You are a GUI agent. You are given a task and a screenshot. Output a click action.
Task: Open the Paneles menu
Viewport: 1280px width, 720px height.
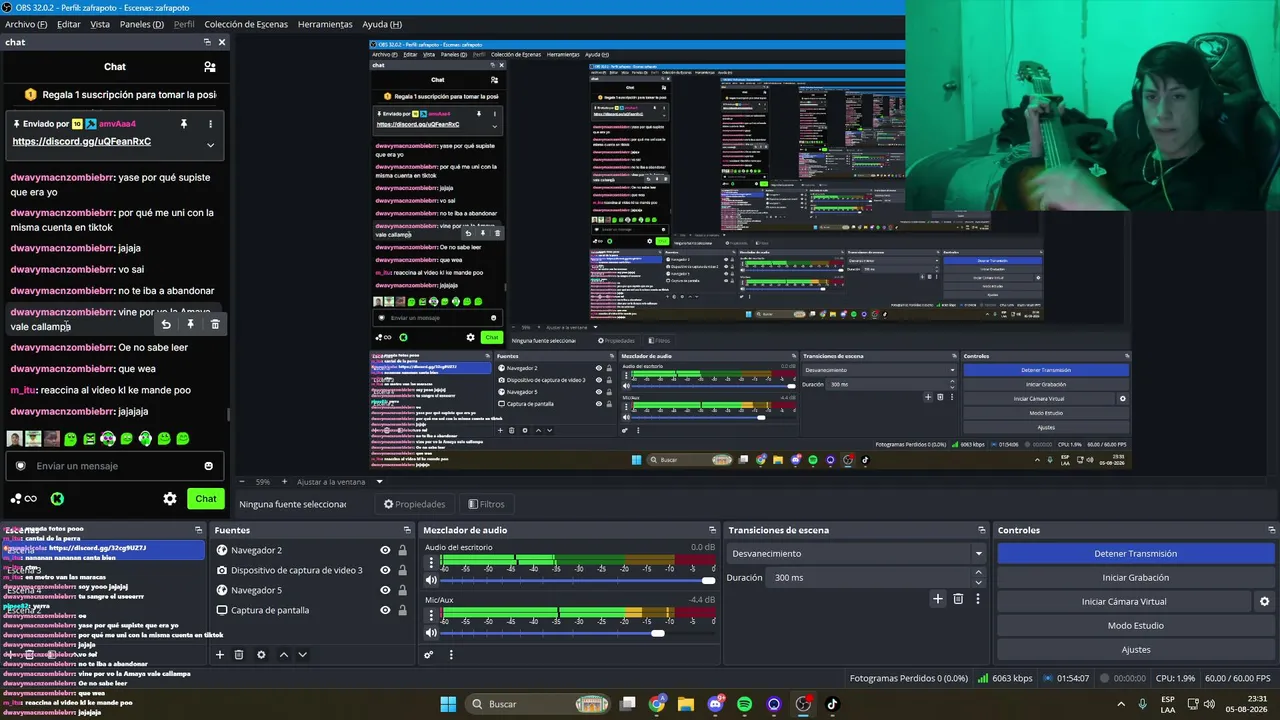coord(142,24)
